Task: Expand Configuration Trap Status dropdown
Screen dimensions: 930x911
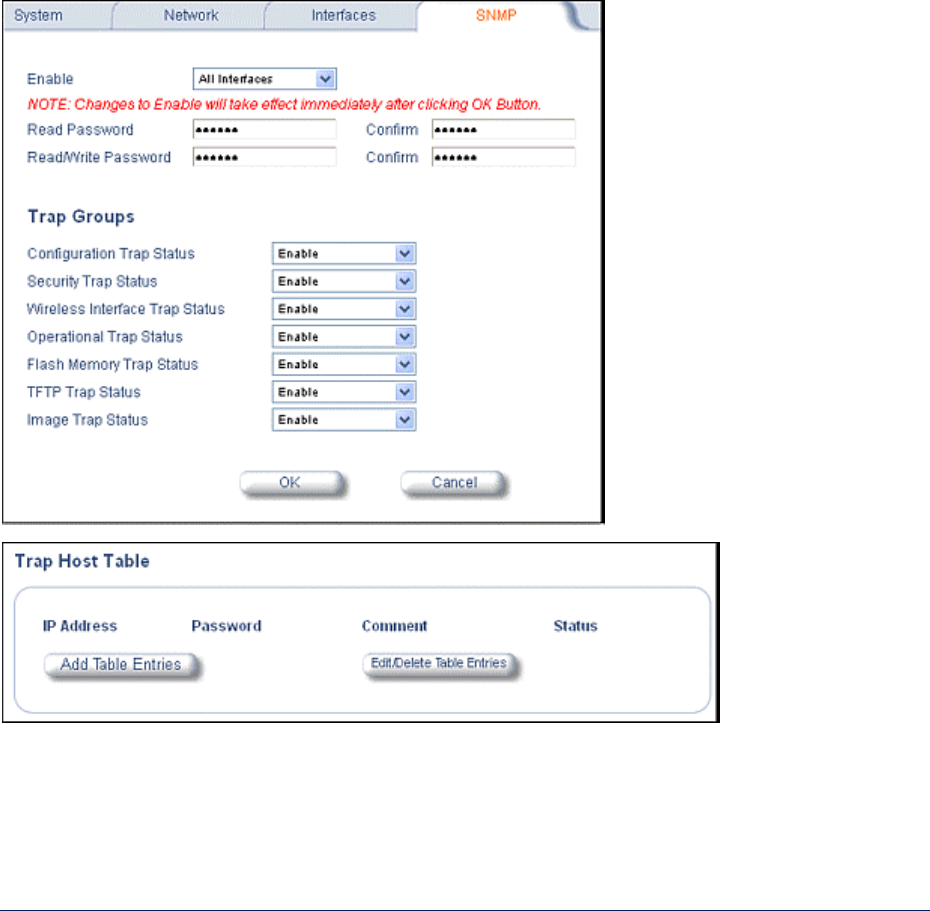Action: click(344, 253)
